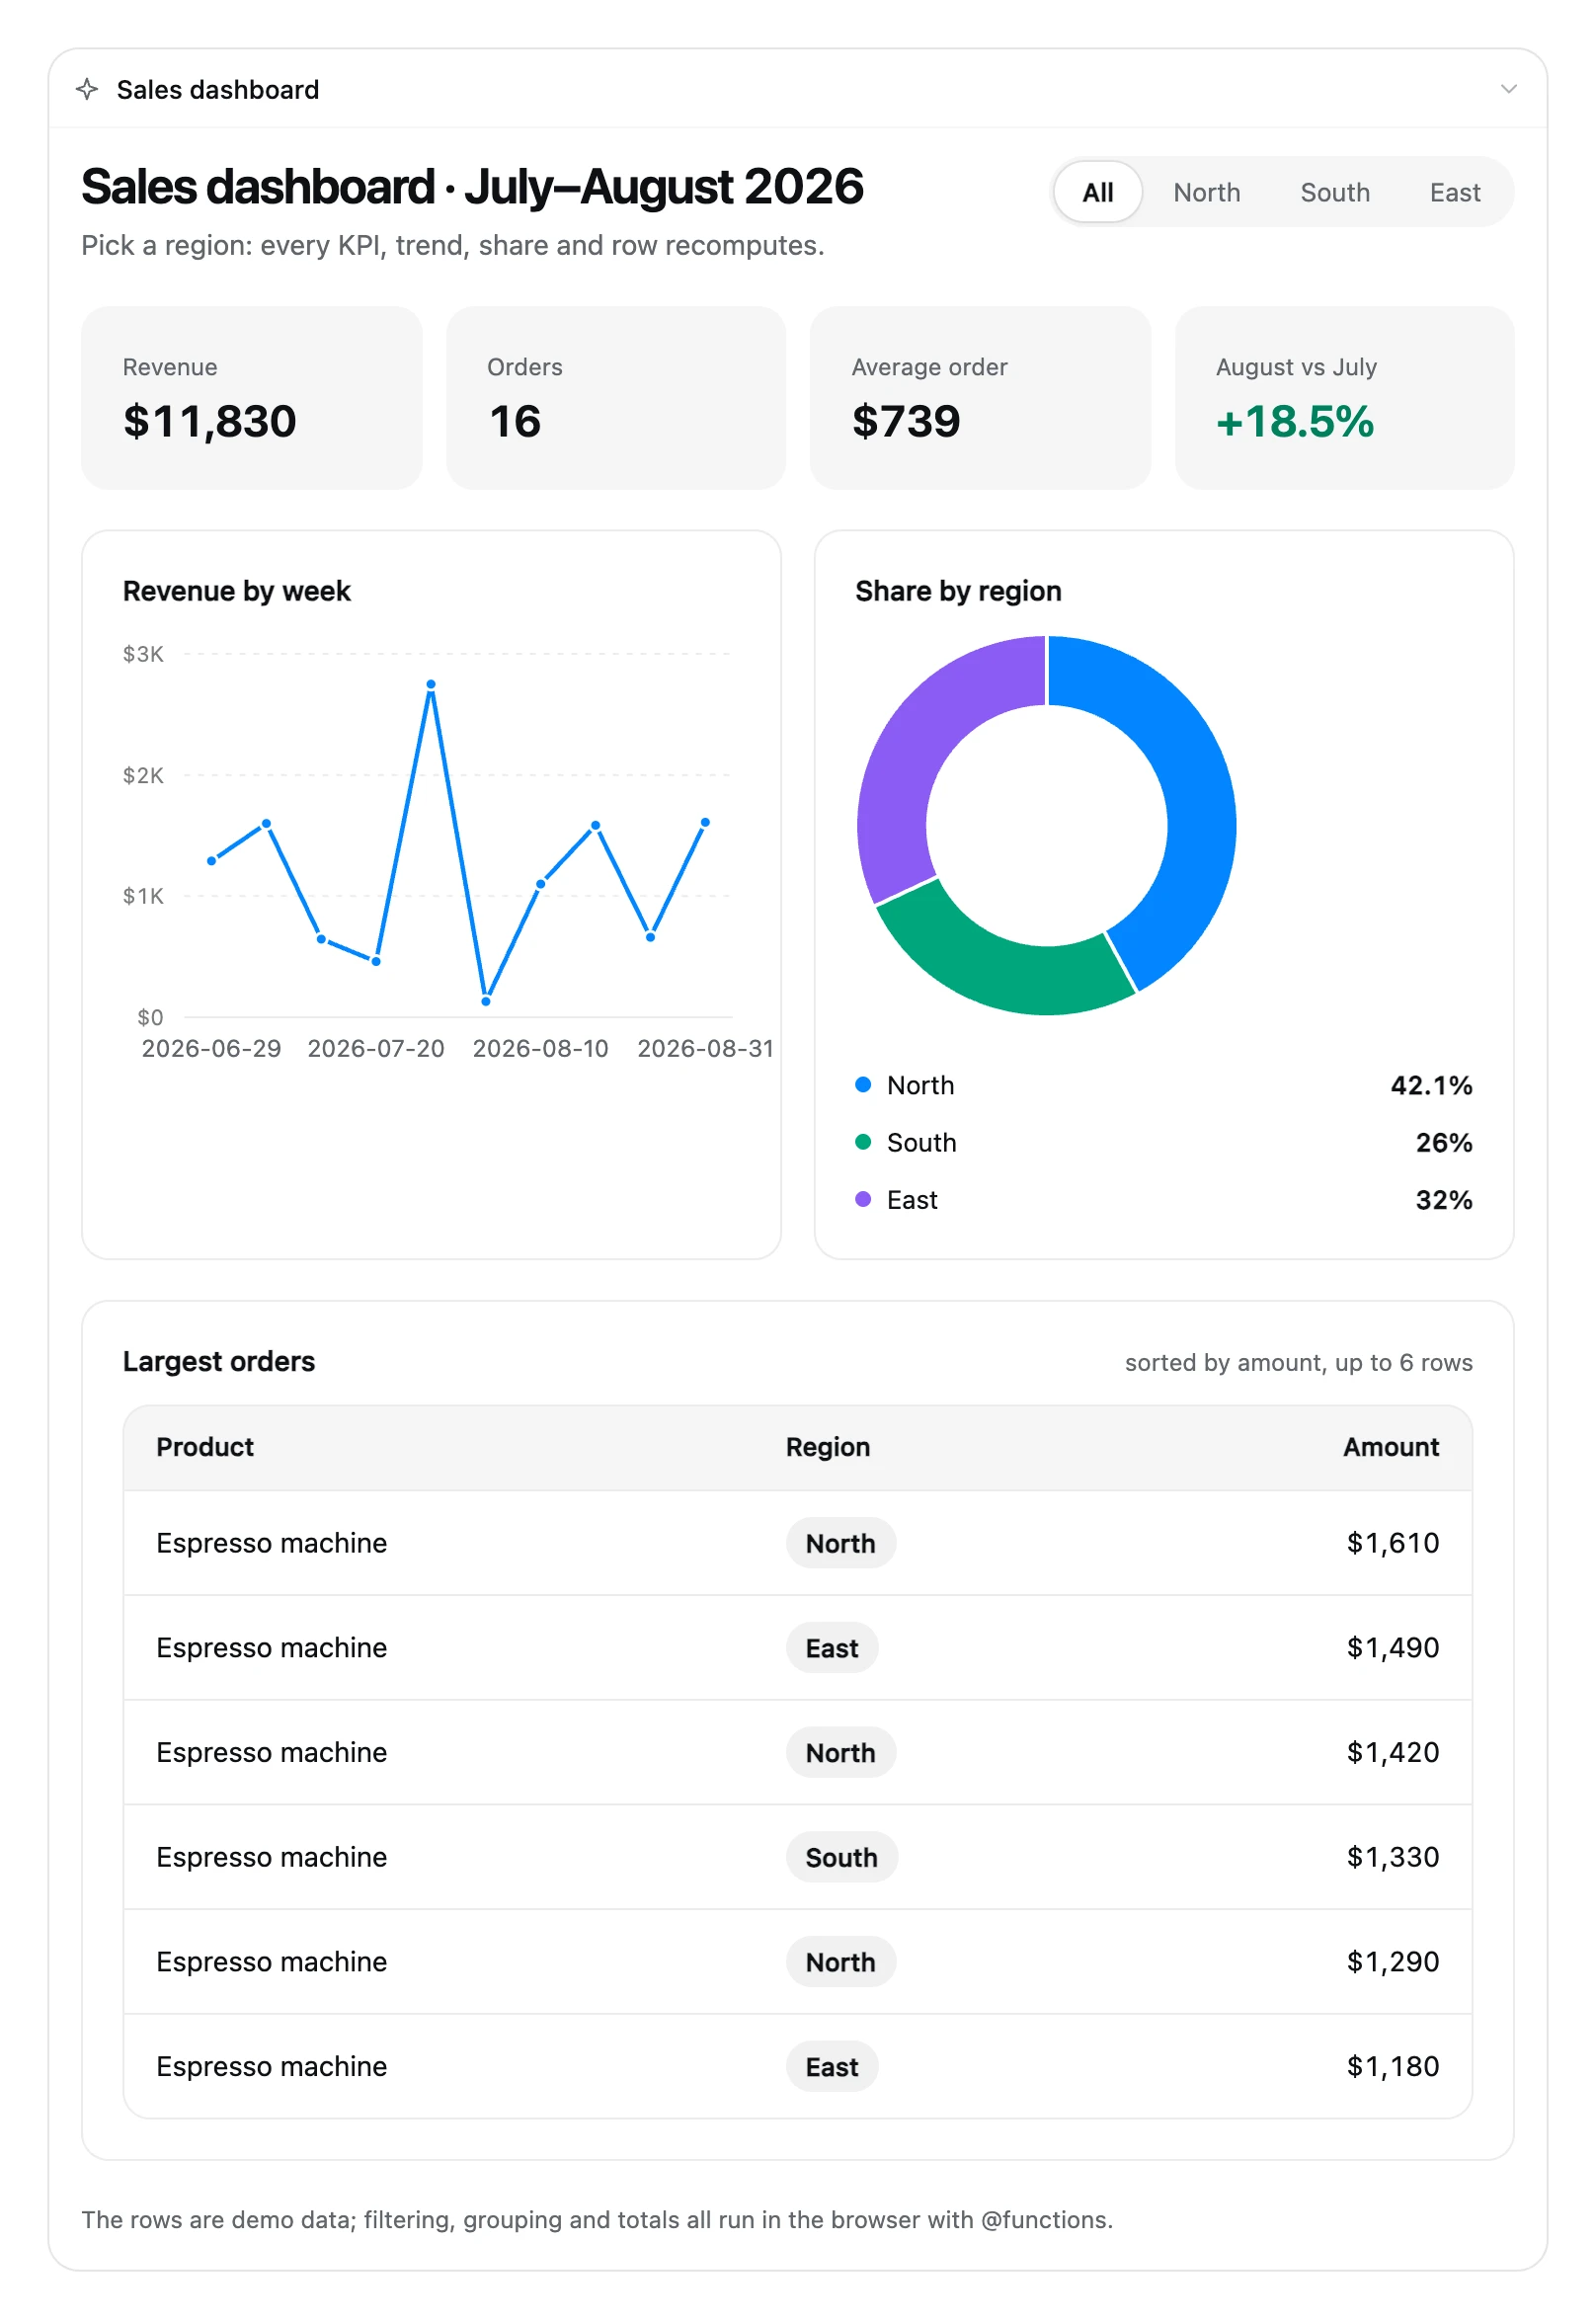Viewport: 1596px width, 2321px height.
Task: Switch to the North region filter
Action: pos(1206,192)
